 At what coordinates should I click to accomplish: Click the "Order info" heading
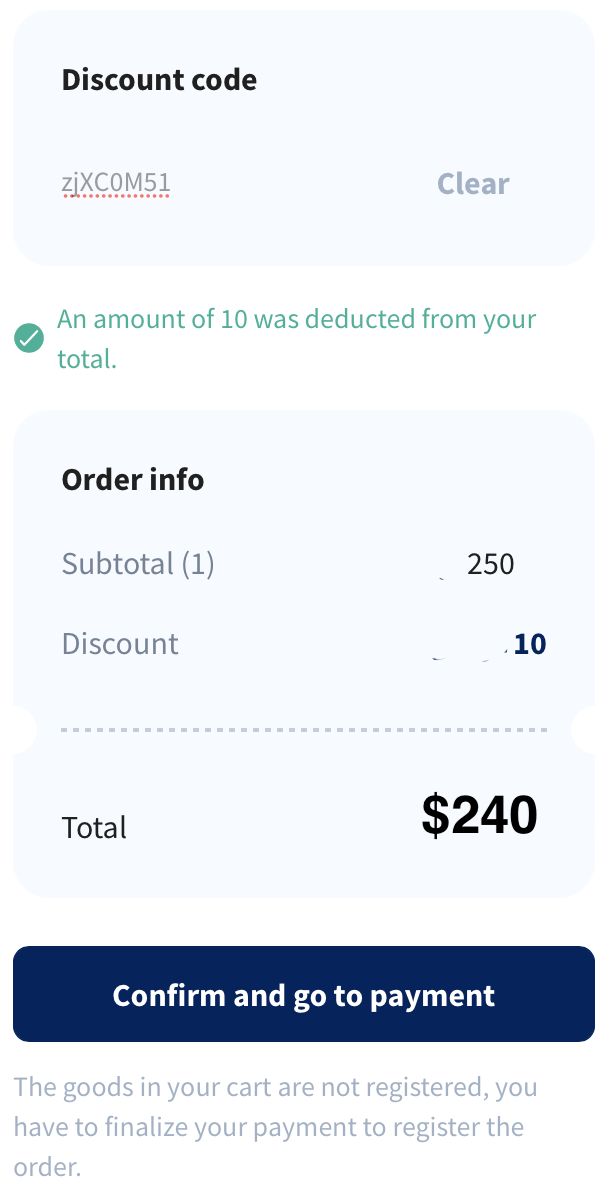(x=133, y=480)
